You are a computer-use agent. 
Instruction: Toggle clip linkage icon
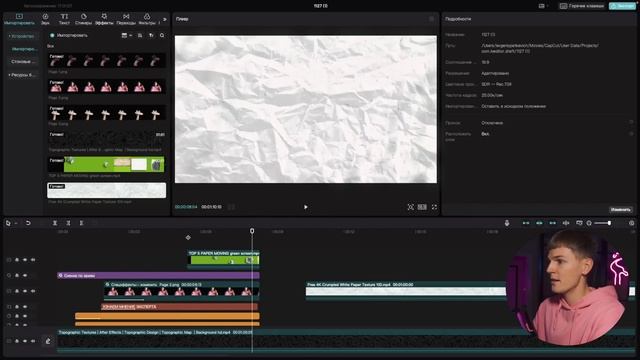pyautogui.click(x=553, y=223)
